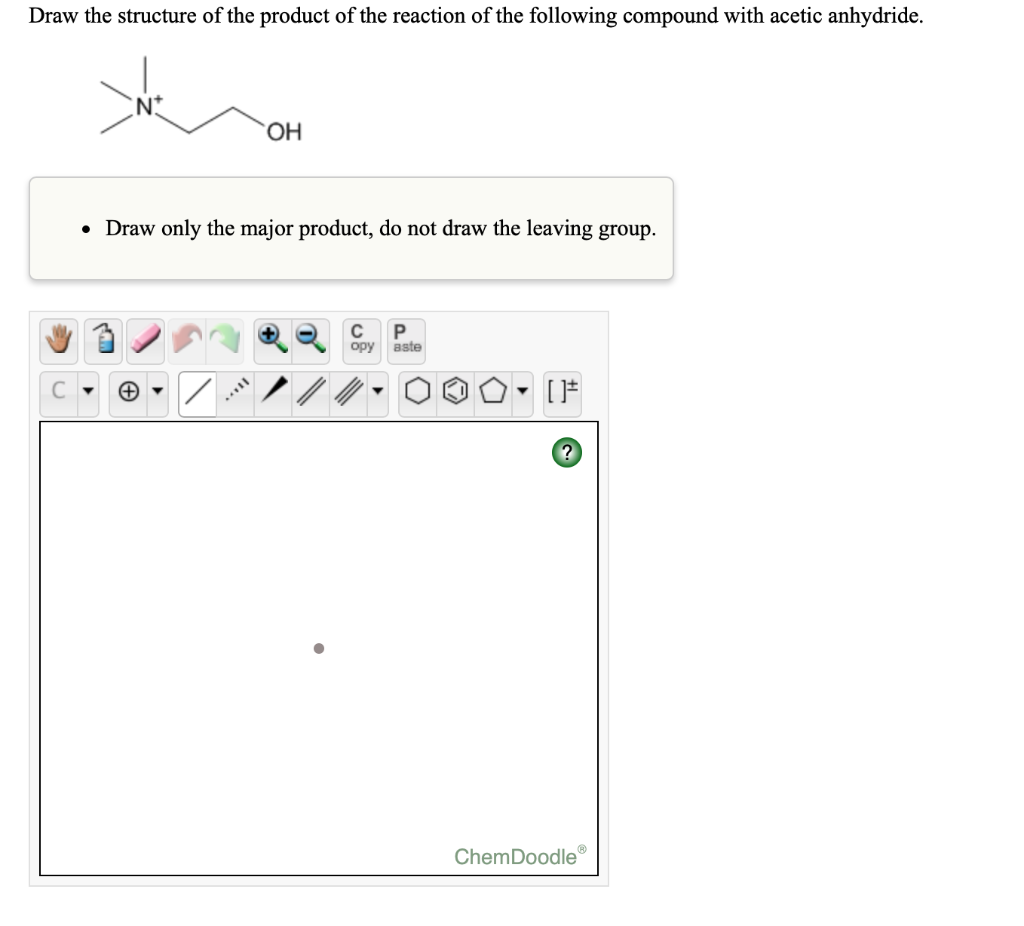Select the Eraser tool
The height and width of the screenshot is (926, 1024).
[143, 340]
